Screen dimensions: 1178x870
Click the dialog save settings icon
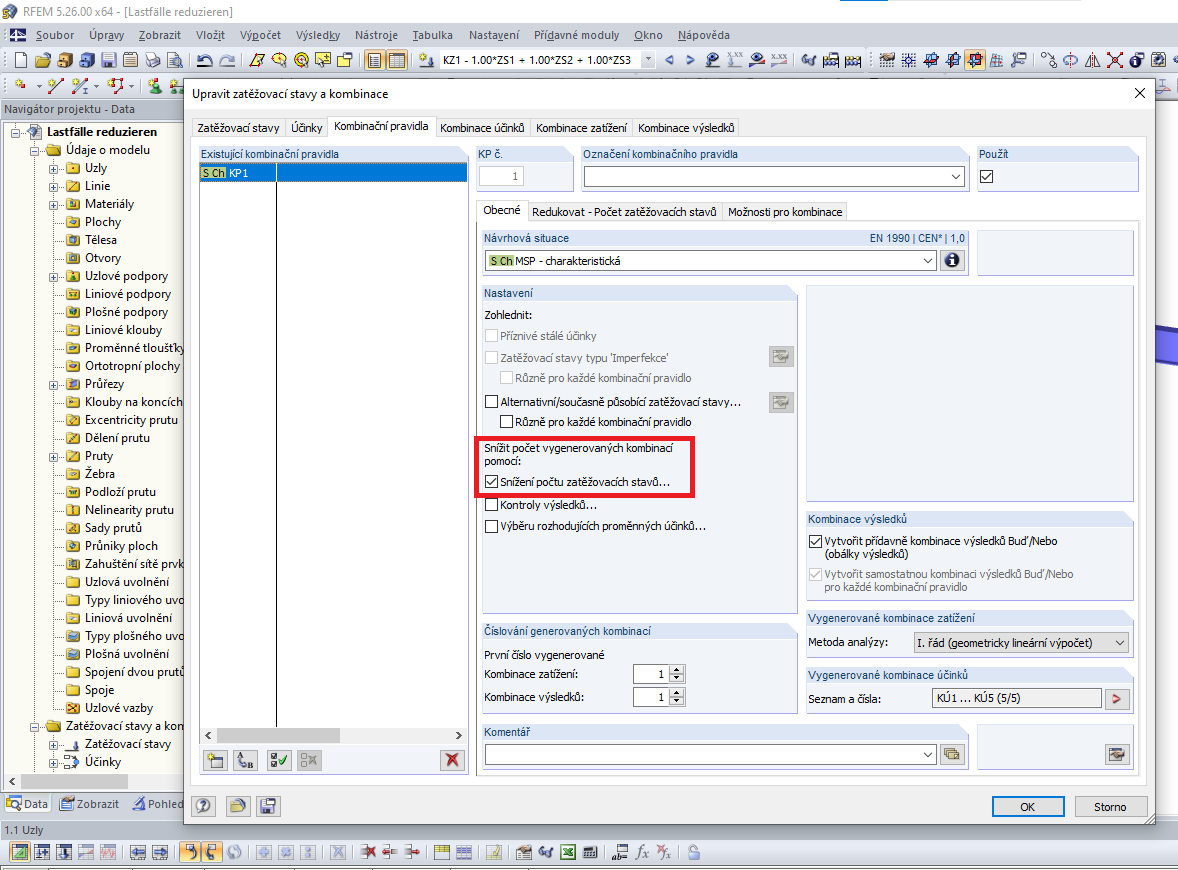click(267, 806)
